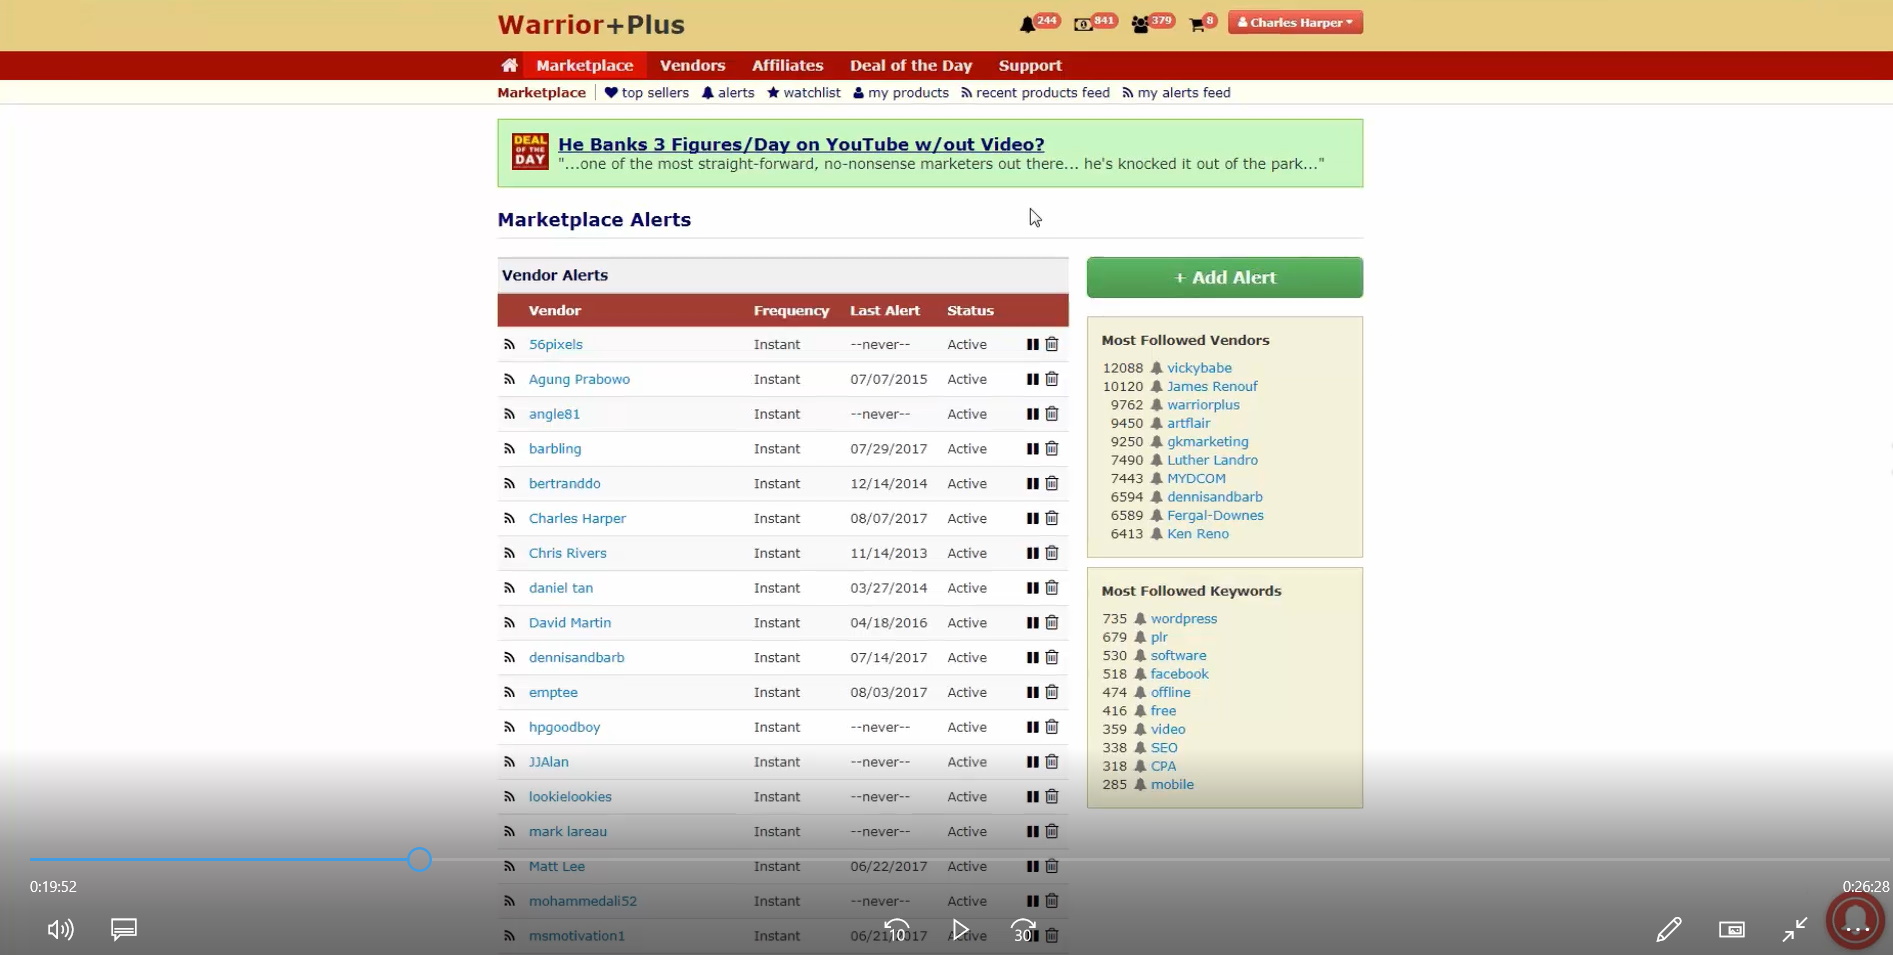Image resolution: width=1893 pixels, height=955 pixels.
Task: Select the Marketplace tab in red bar
Action: point(585,65)
